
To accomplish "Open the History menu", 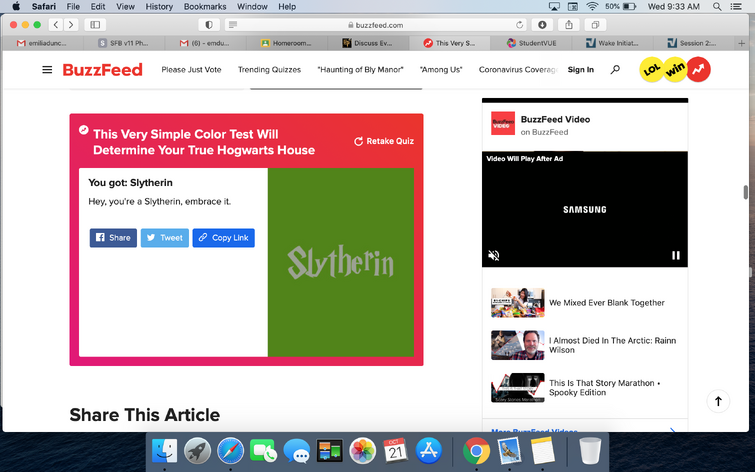I will (x=159, y=7).
